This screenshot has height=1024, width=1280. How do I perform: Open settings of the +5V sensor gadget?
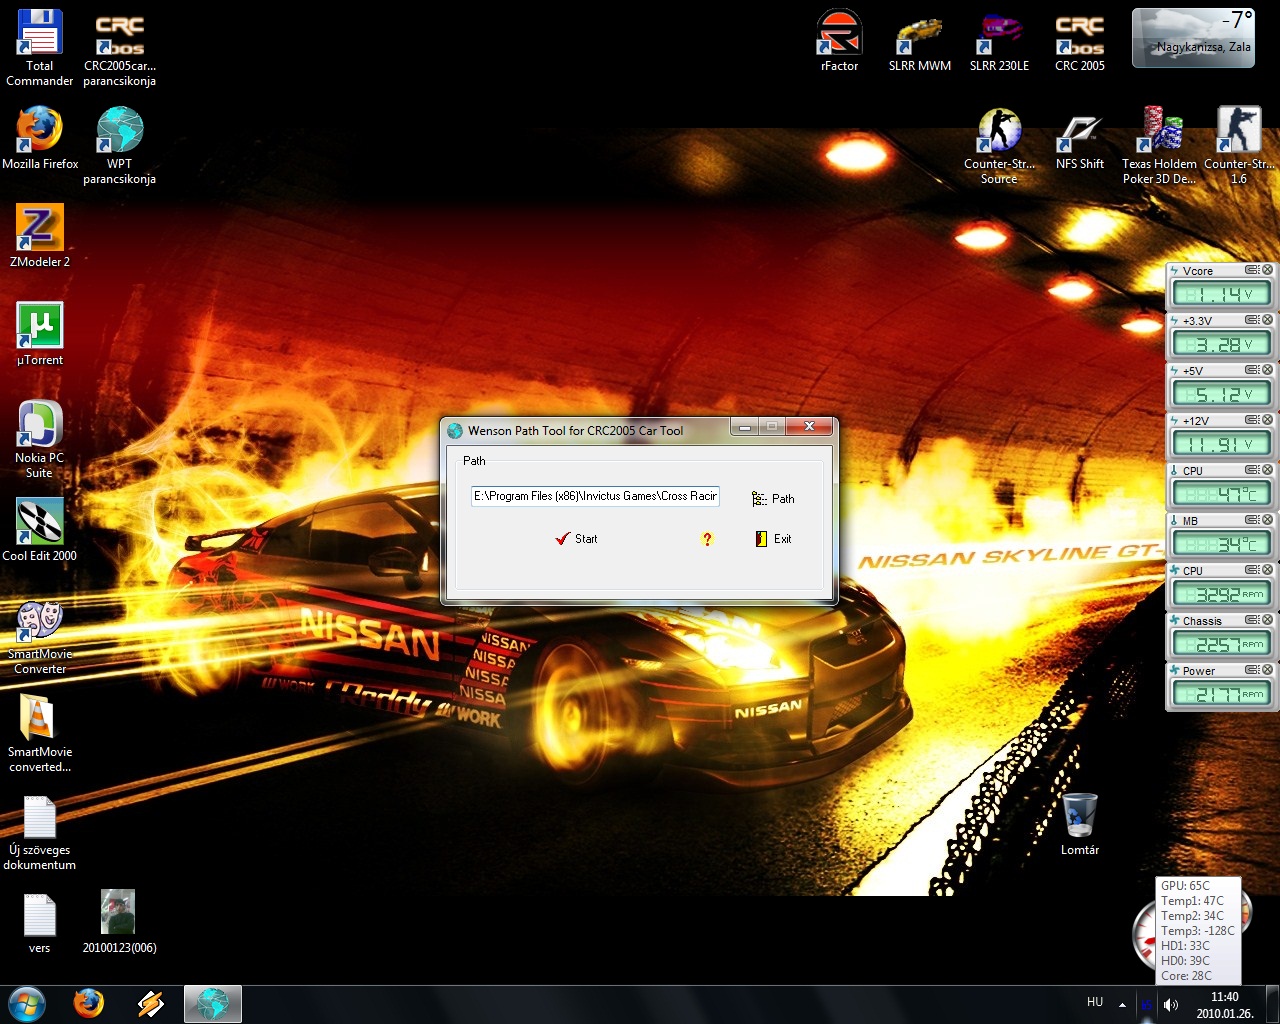click(1252, 370)
